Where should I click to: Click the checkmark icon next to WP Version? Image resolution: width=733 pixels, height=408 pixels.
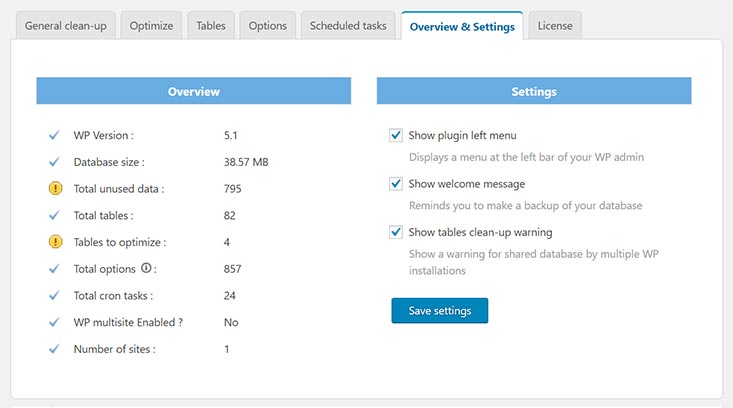pyautogui.click(x=54, y=135)
